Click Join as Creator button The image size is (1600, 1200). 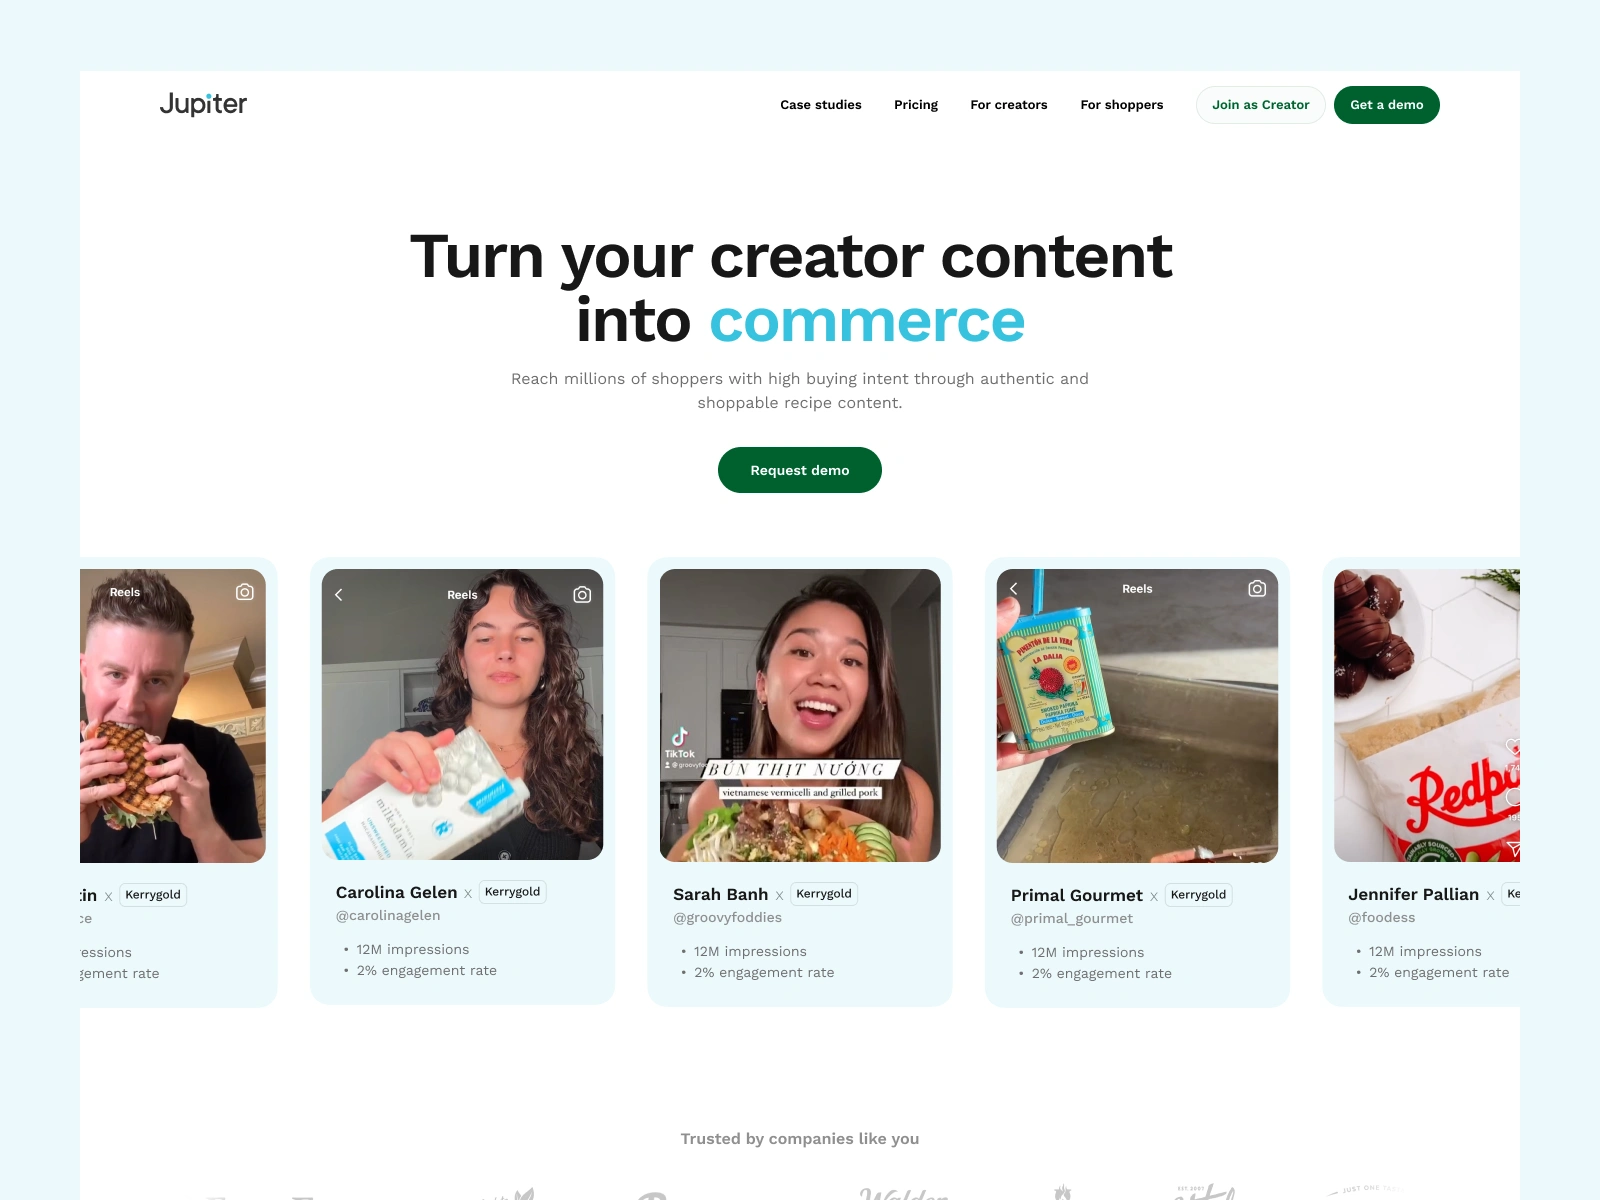pos(1261,105)
